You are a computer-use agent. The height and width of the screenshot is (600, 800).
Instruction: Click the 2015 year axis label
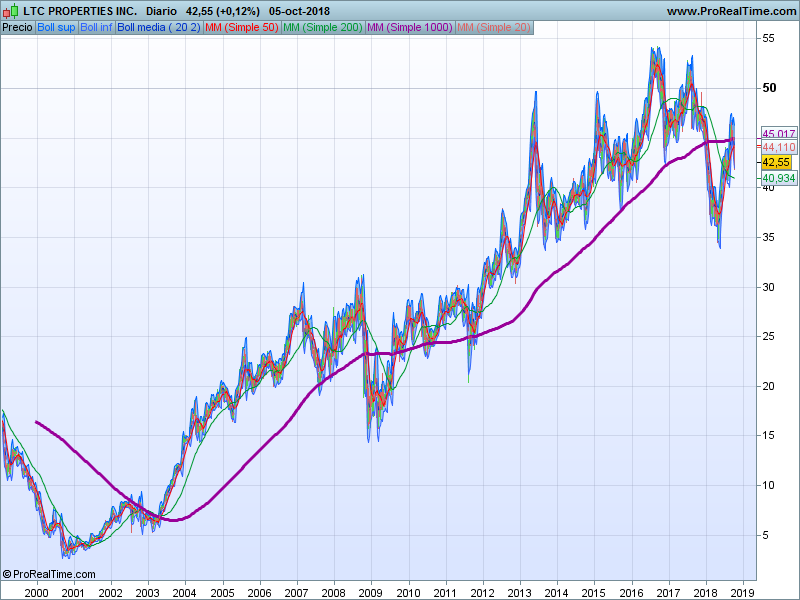(594, 593)
